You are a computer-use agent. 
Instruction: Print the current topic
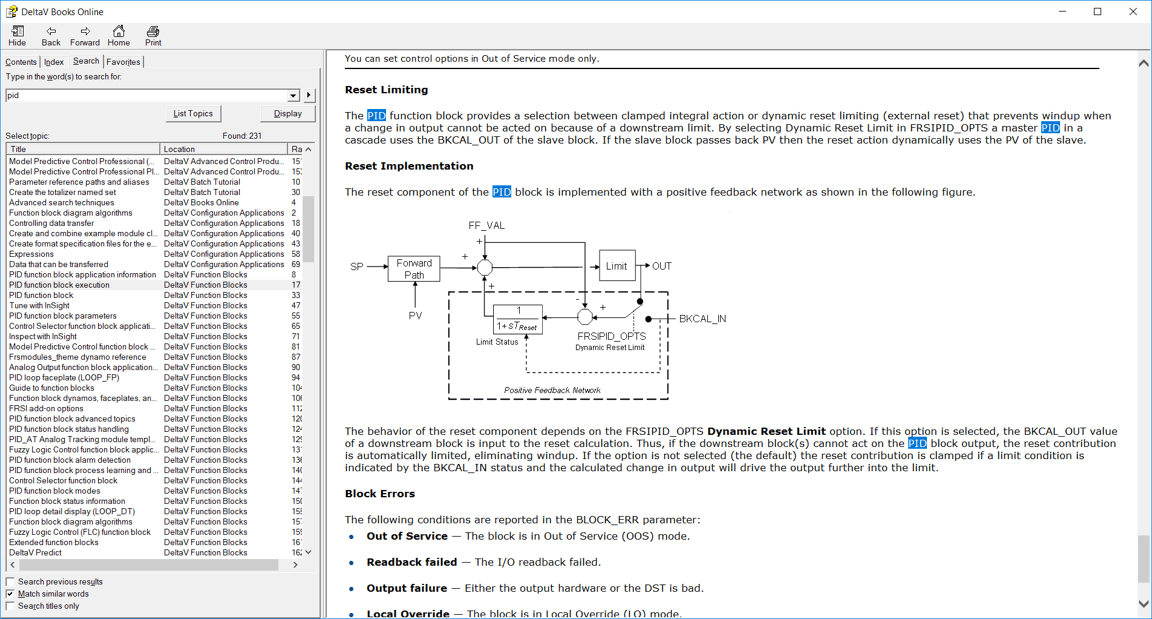tap(153, 35)
